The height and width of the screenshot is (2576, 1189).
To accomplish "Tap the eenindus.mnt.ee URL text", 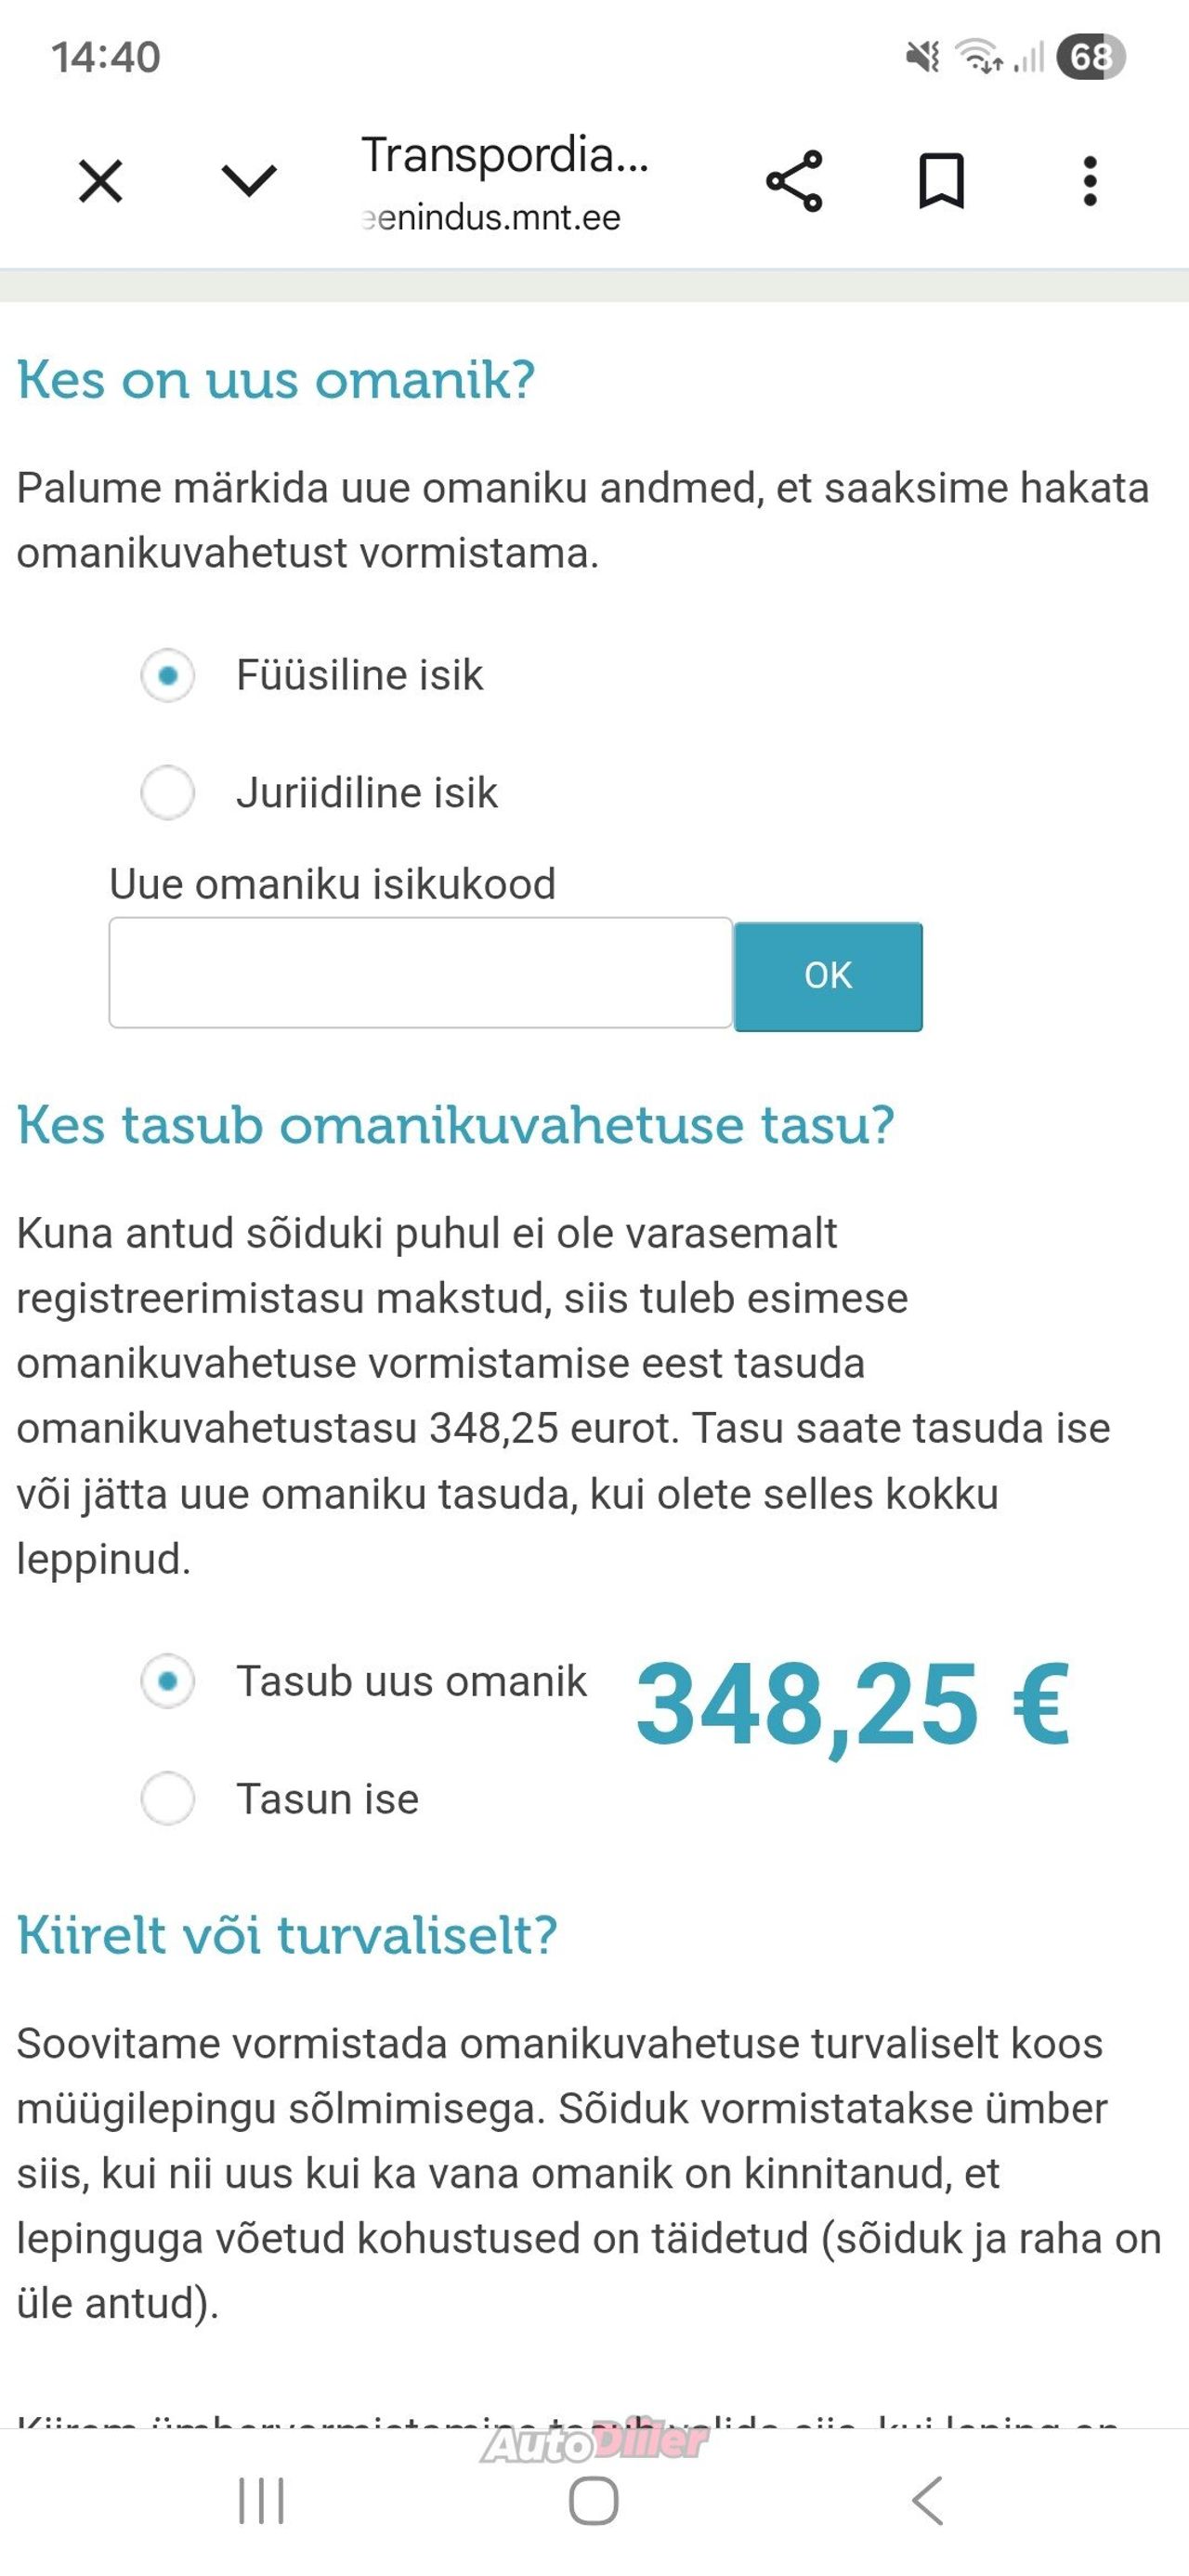I will click(491, 218).
